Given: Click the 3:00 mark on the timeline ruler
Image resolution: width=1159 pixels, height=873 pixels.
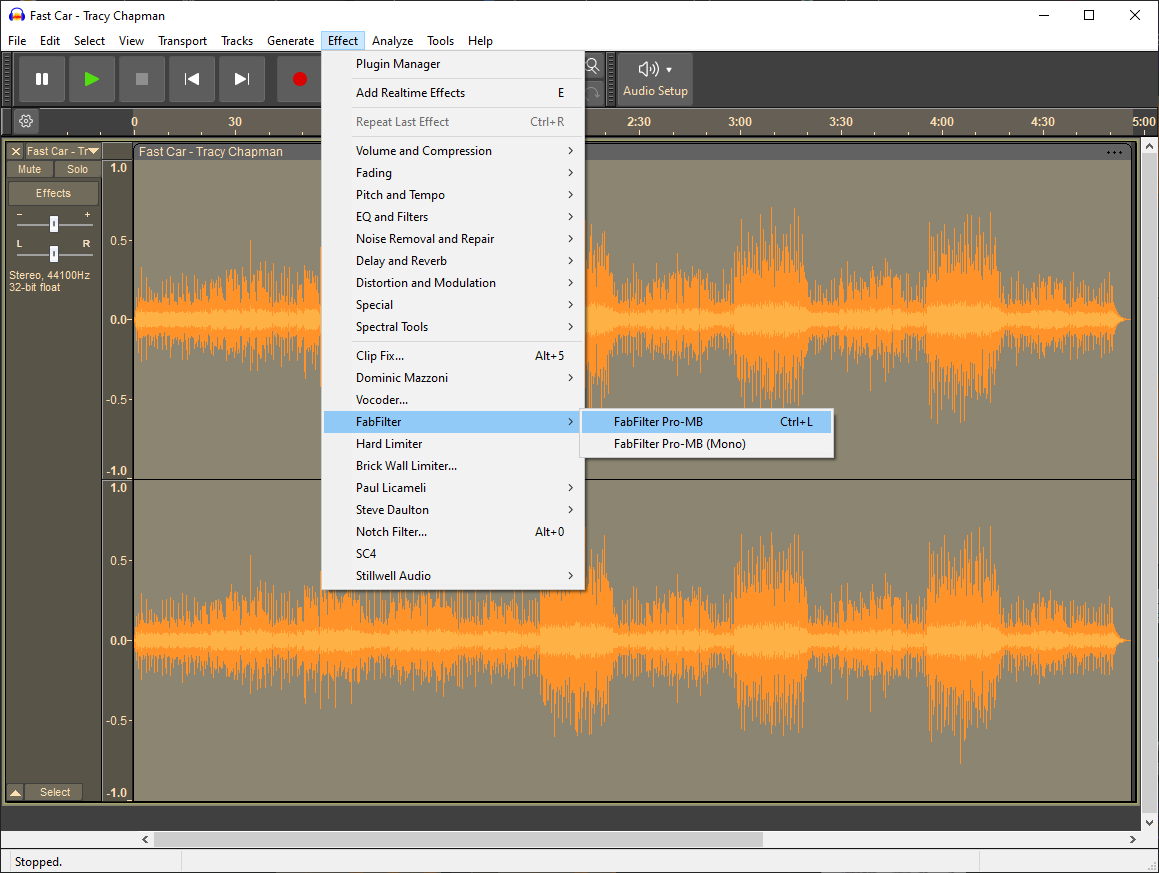Looking at the screenshot, I should click(x=740, y=122).
